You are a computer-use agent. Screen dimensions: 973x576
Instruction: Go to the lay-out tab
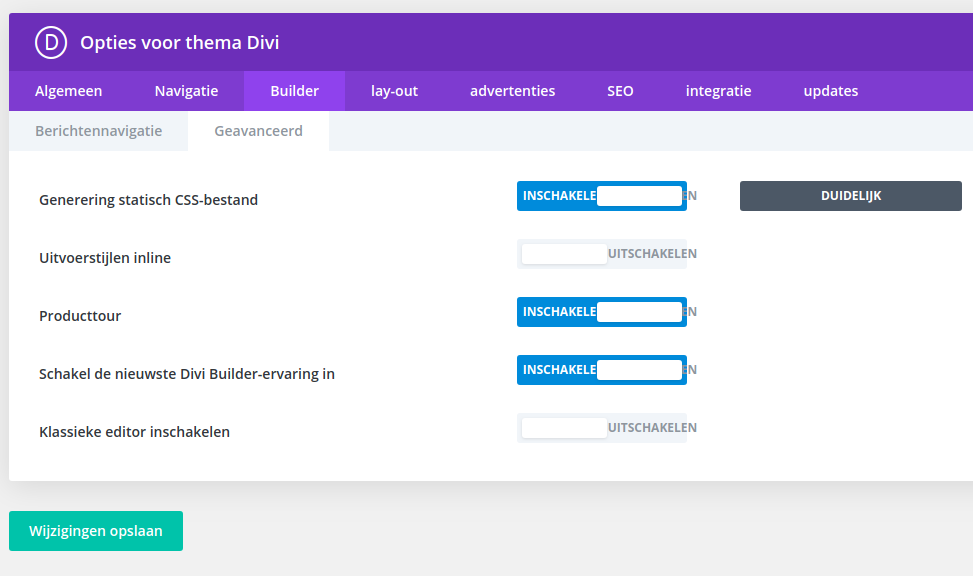pos(394,91)
